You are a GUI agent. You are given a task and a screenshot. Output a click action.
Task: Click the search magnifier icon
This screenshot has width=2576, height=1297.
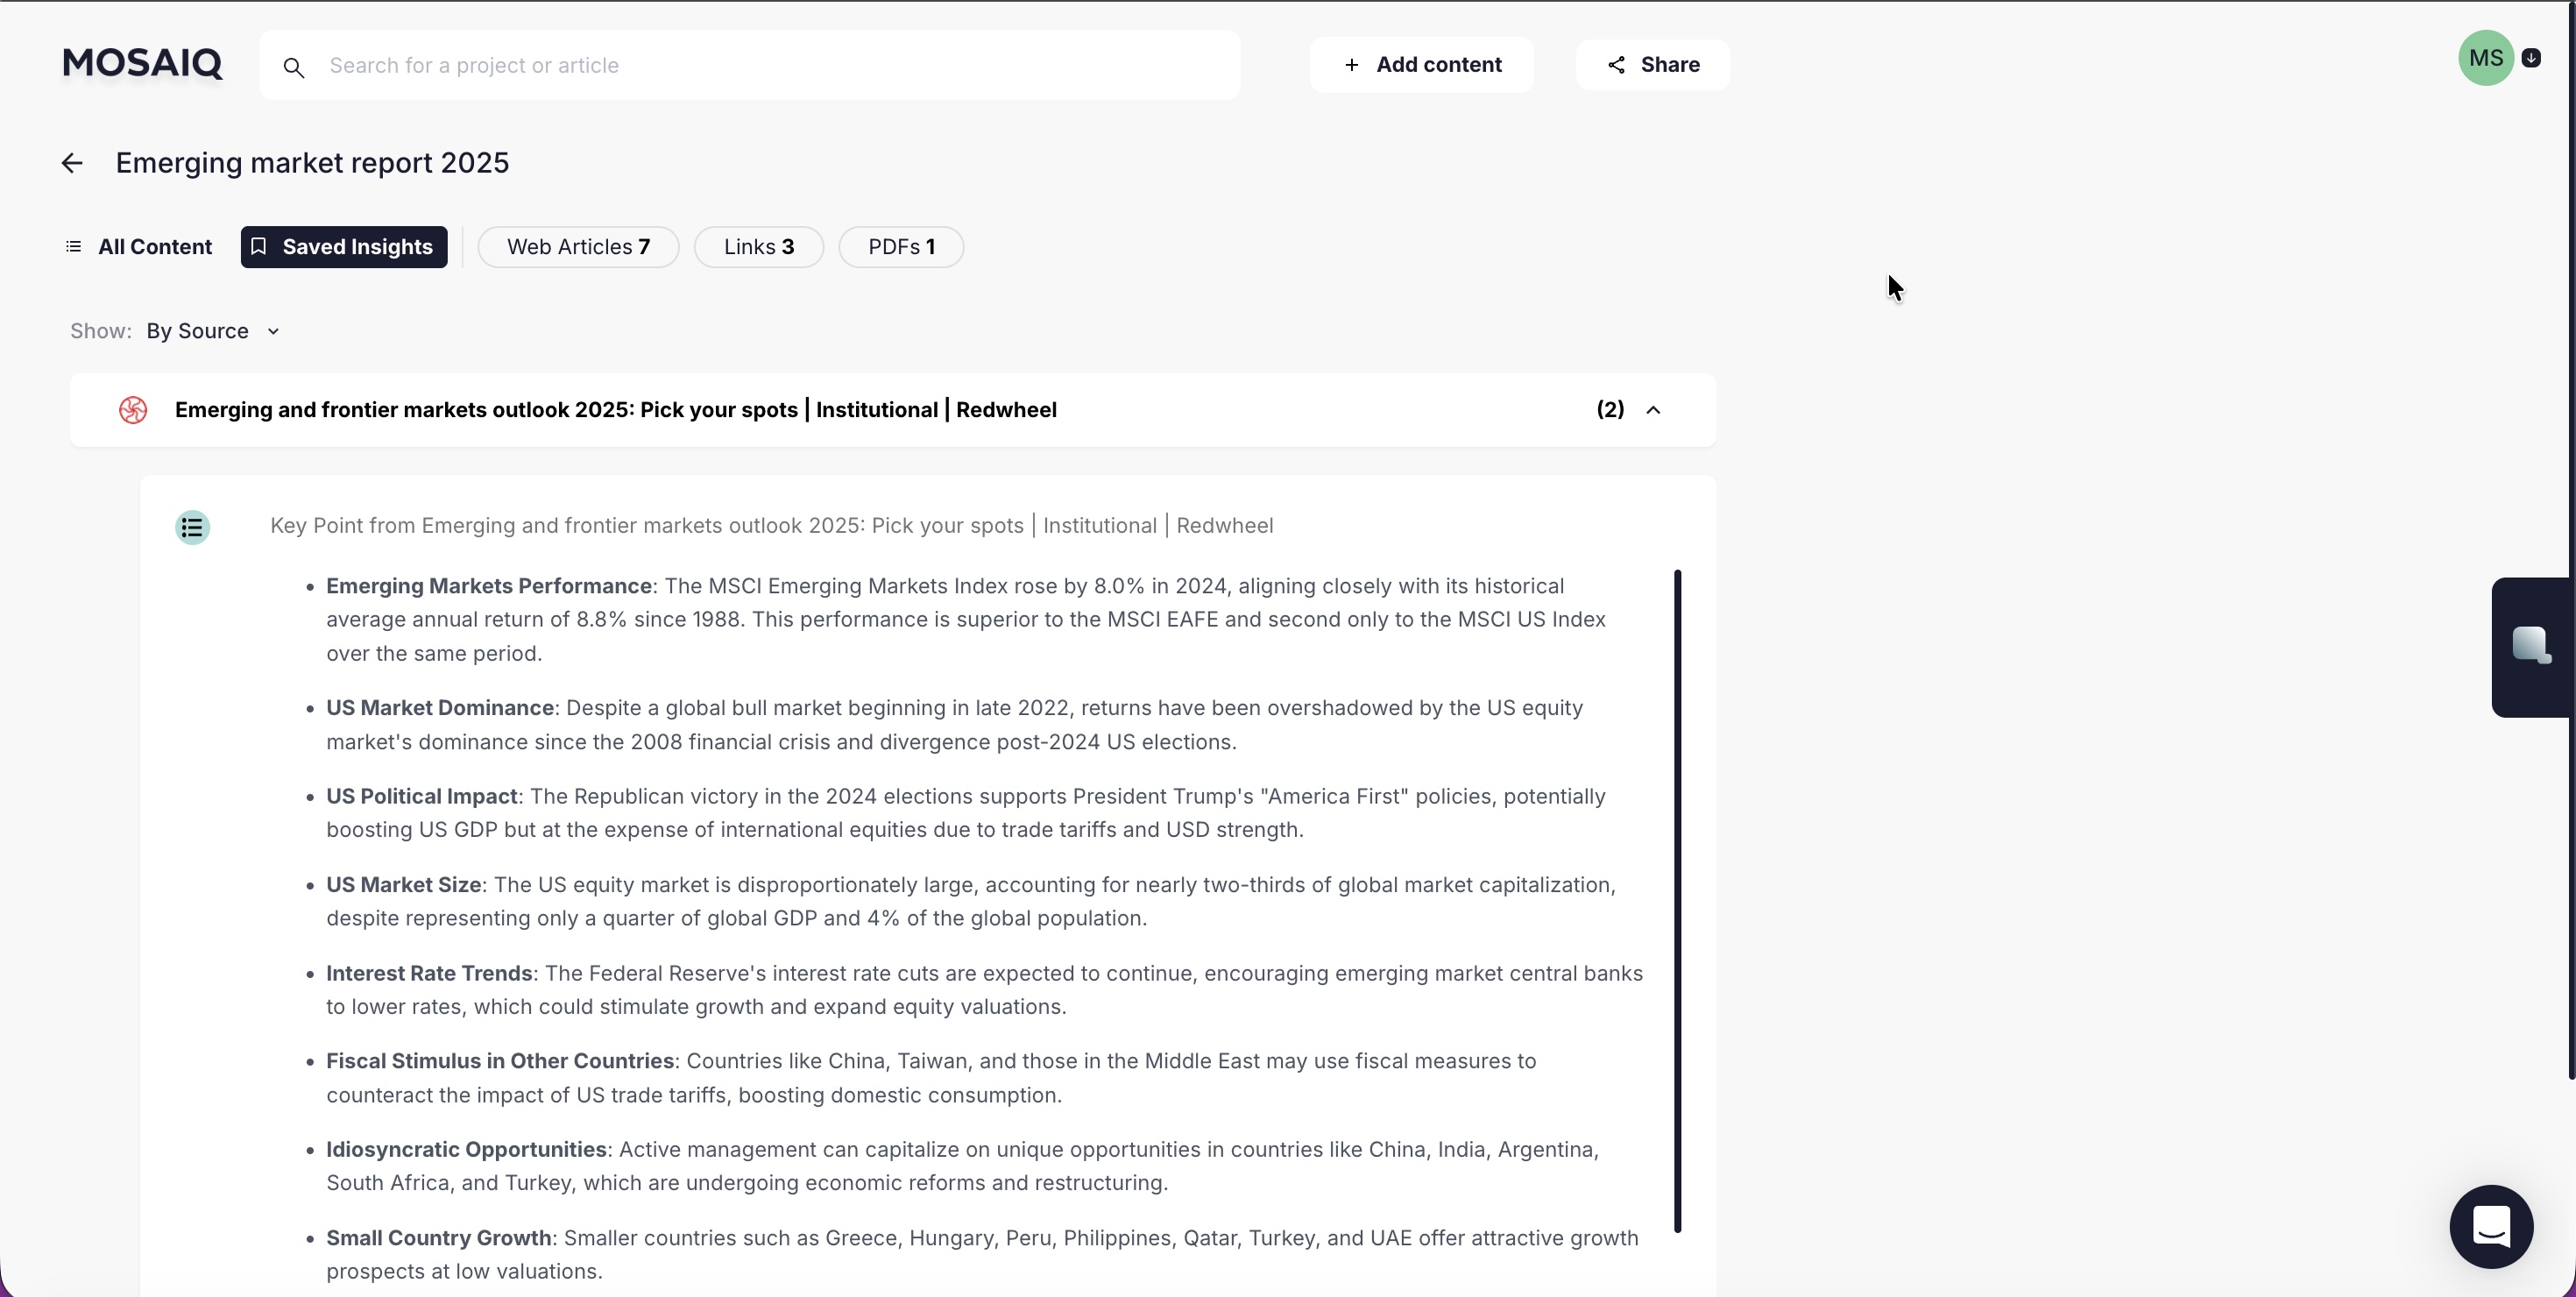294,66
